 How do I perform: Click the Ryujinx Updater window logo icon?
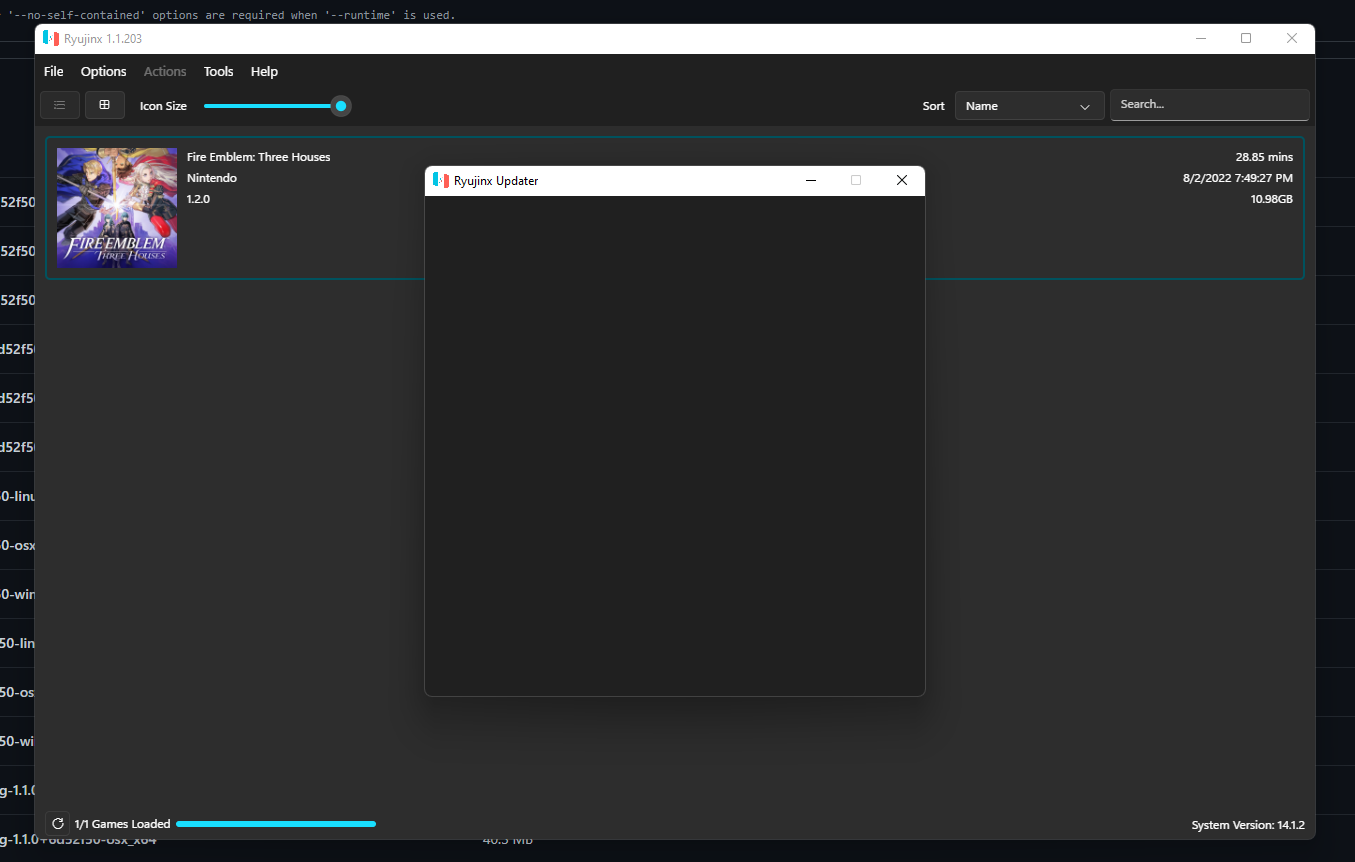pos(441,180)
